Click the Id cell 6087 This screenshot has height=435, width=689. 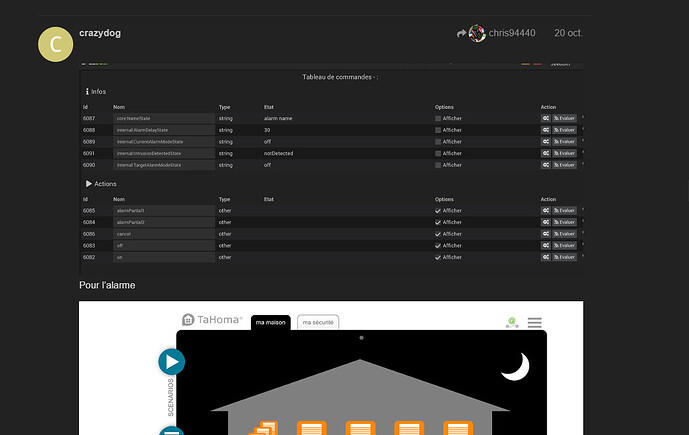pos(89,118)
